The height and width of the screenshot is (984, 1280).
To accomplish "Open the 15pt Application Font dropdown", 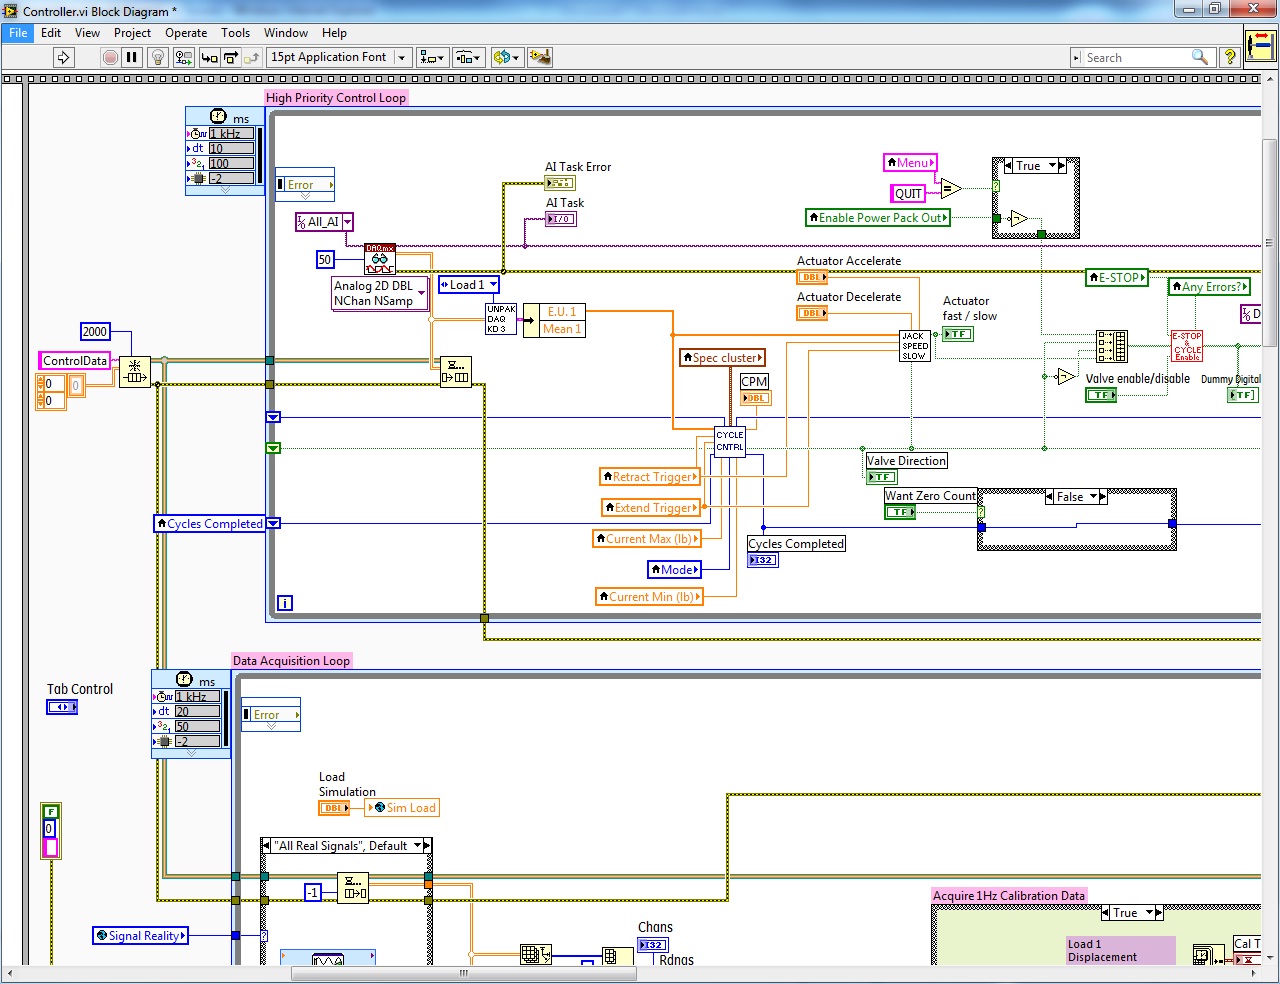I will (x=340, y=57).
